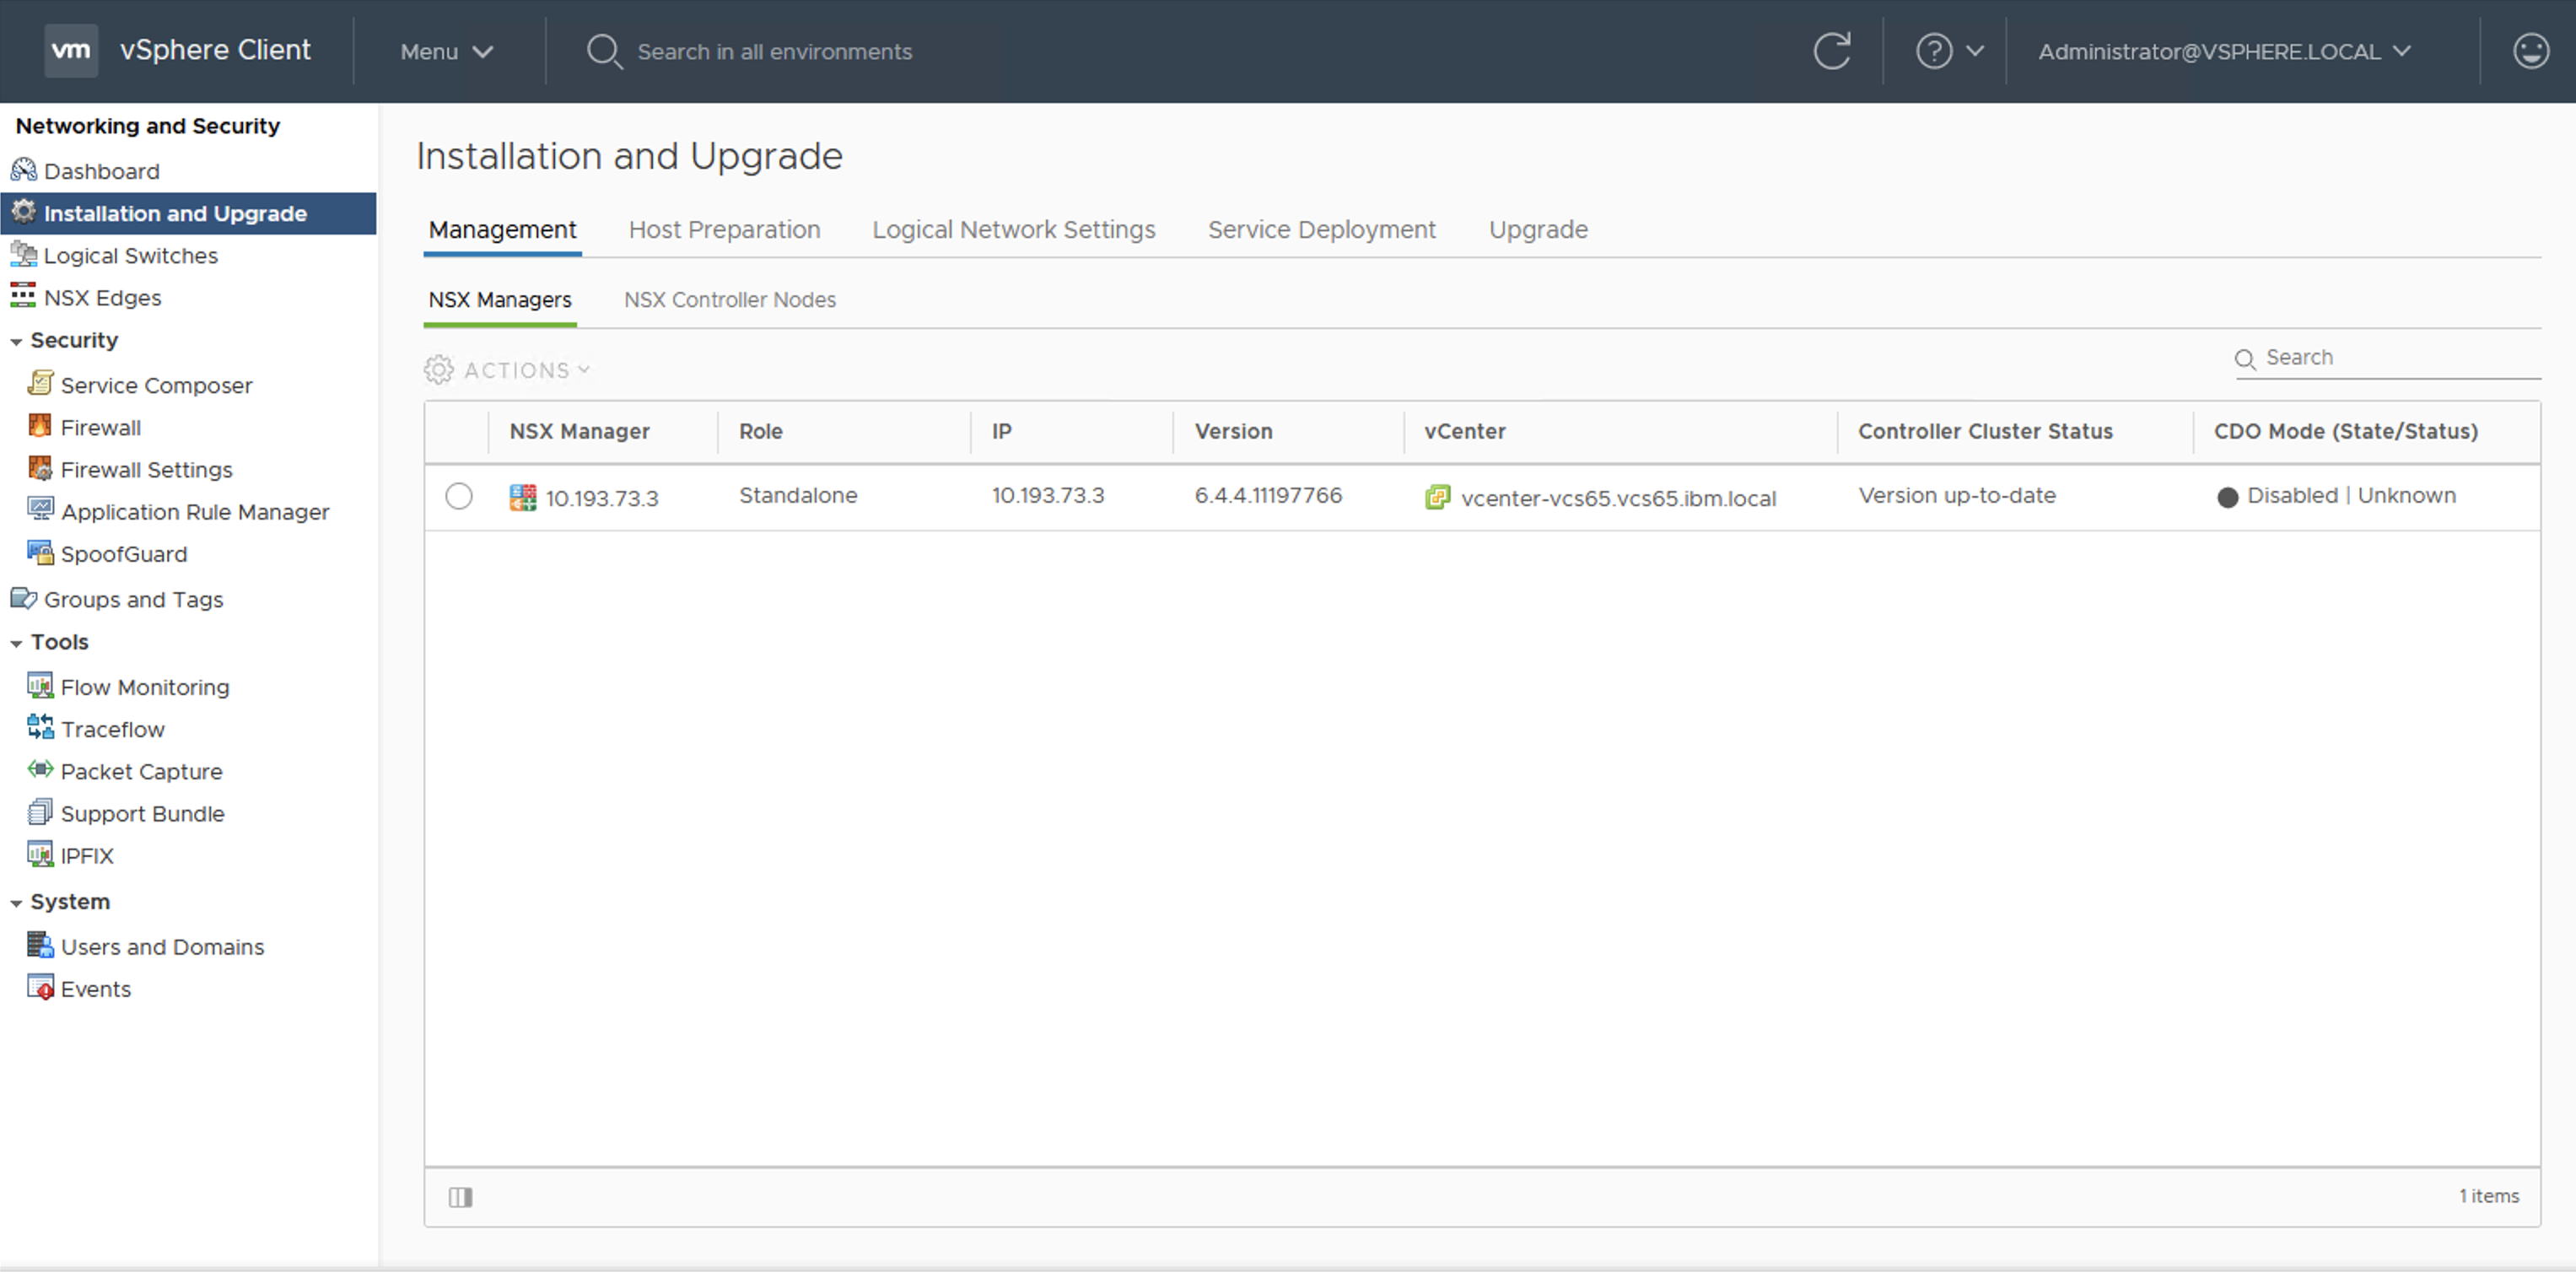Viewport: 2576px width, 1272px height.
Task: Open the vcenter-vcs65.vcs65.ibm.local link
Action: coord(1617,498)
